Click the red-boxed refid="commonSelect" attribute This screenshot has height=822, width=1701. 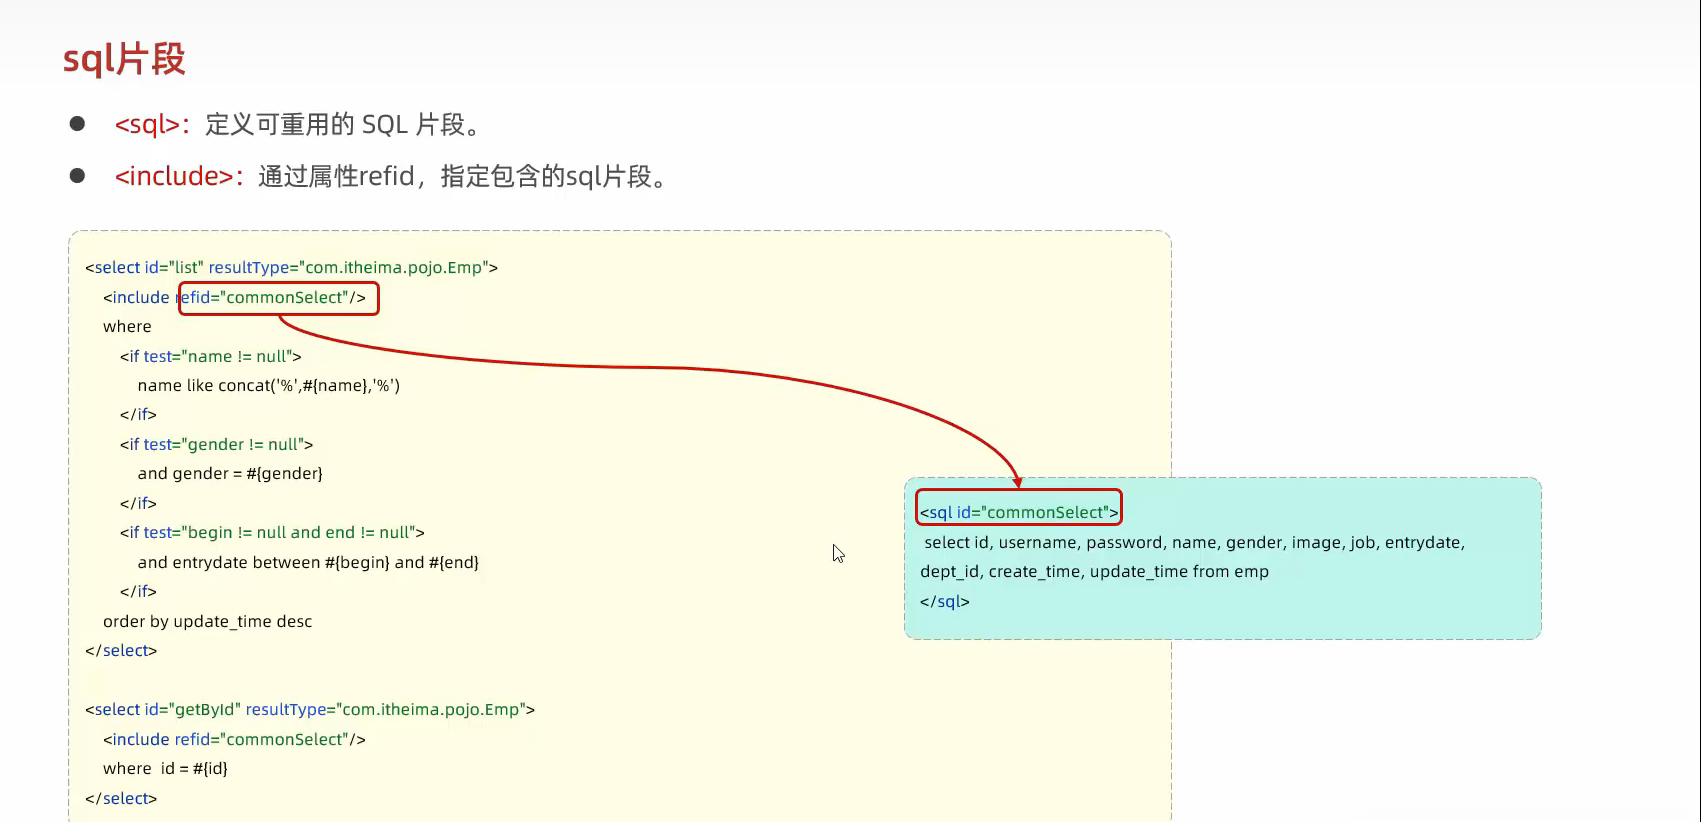click(x=278, y=298)
